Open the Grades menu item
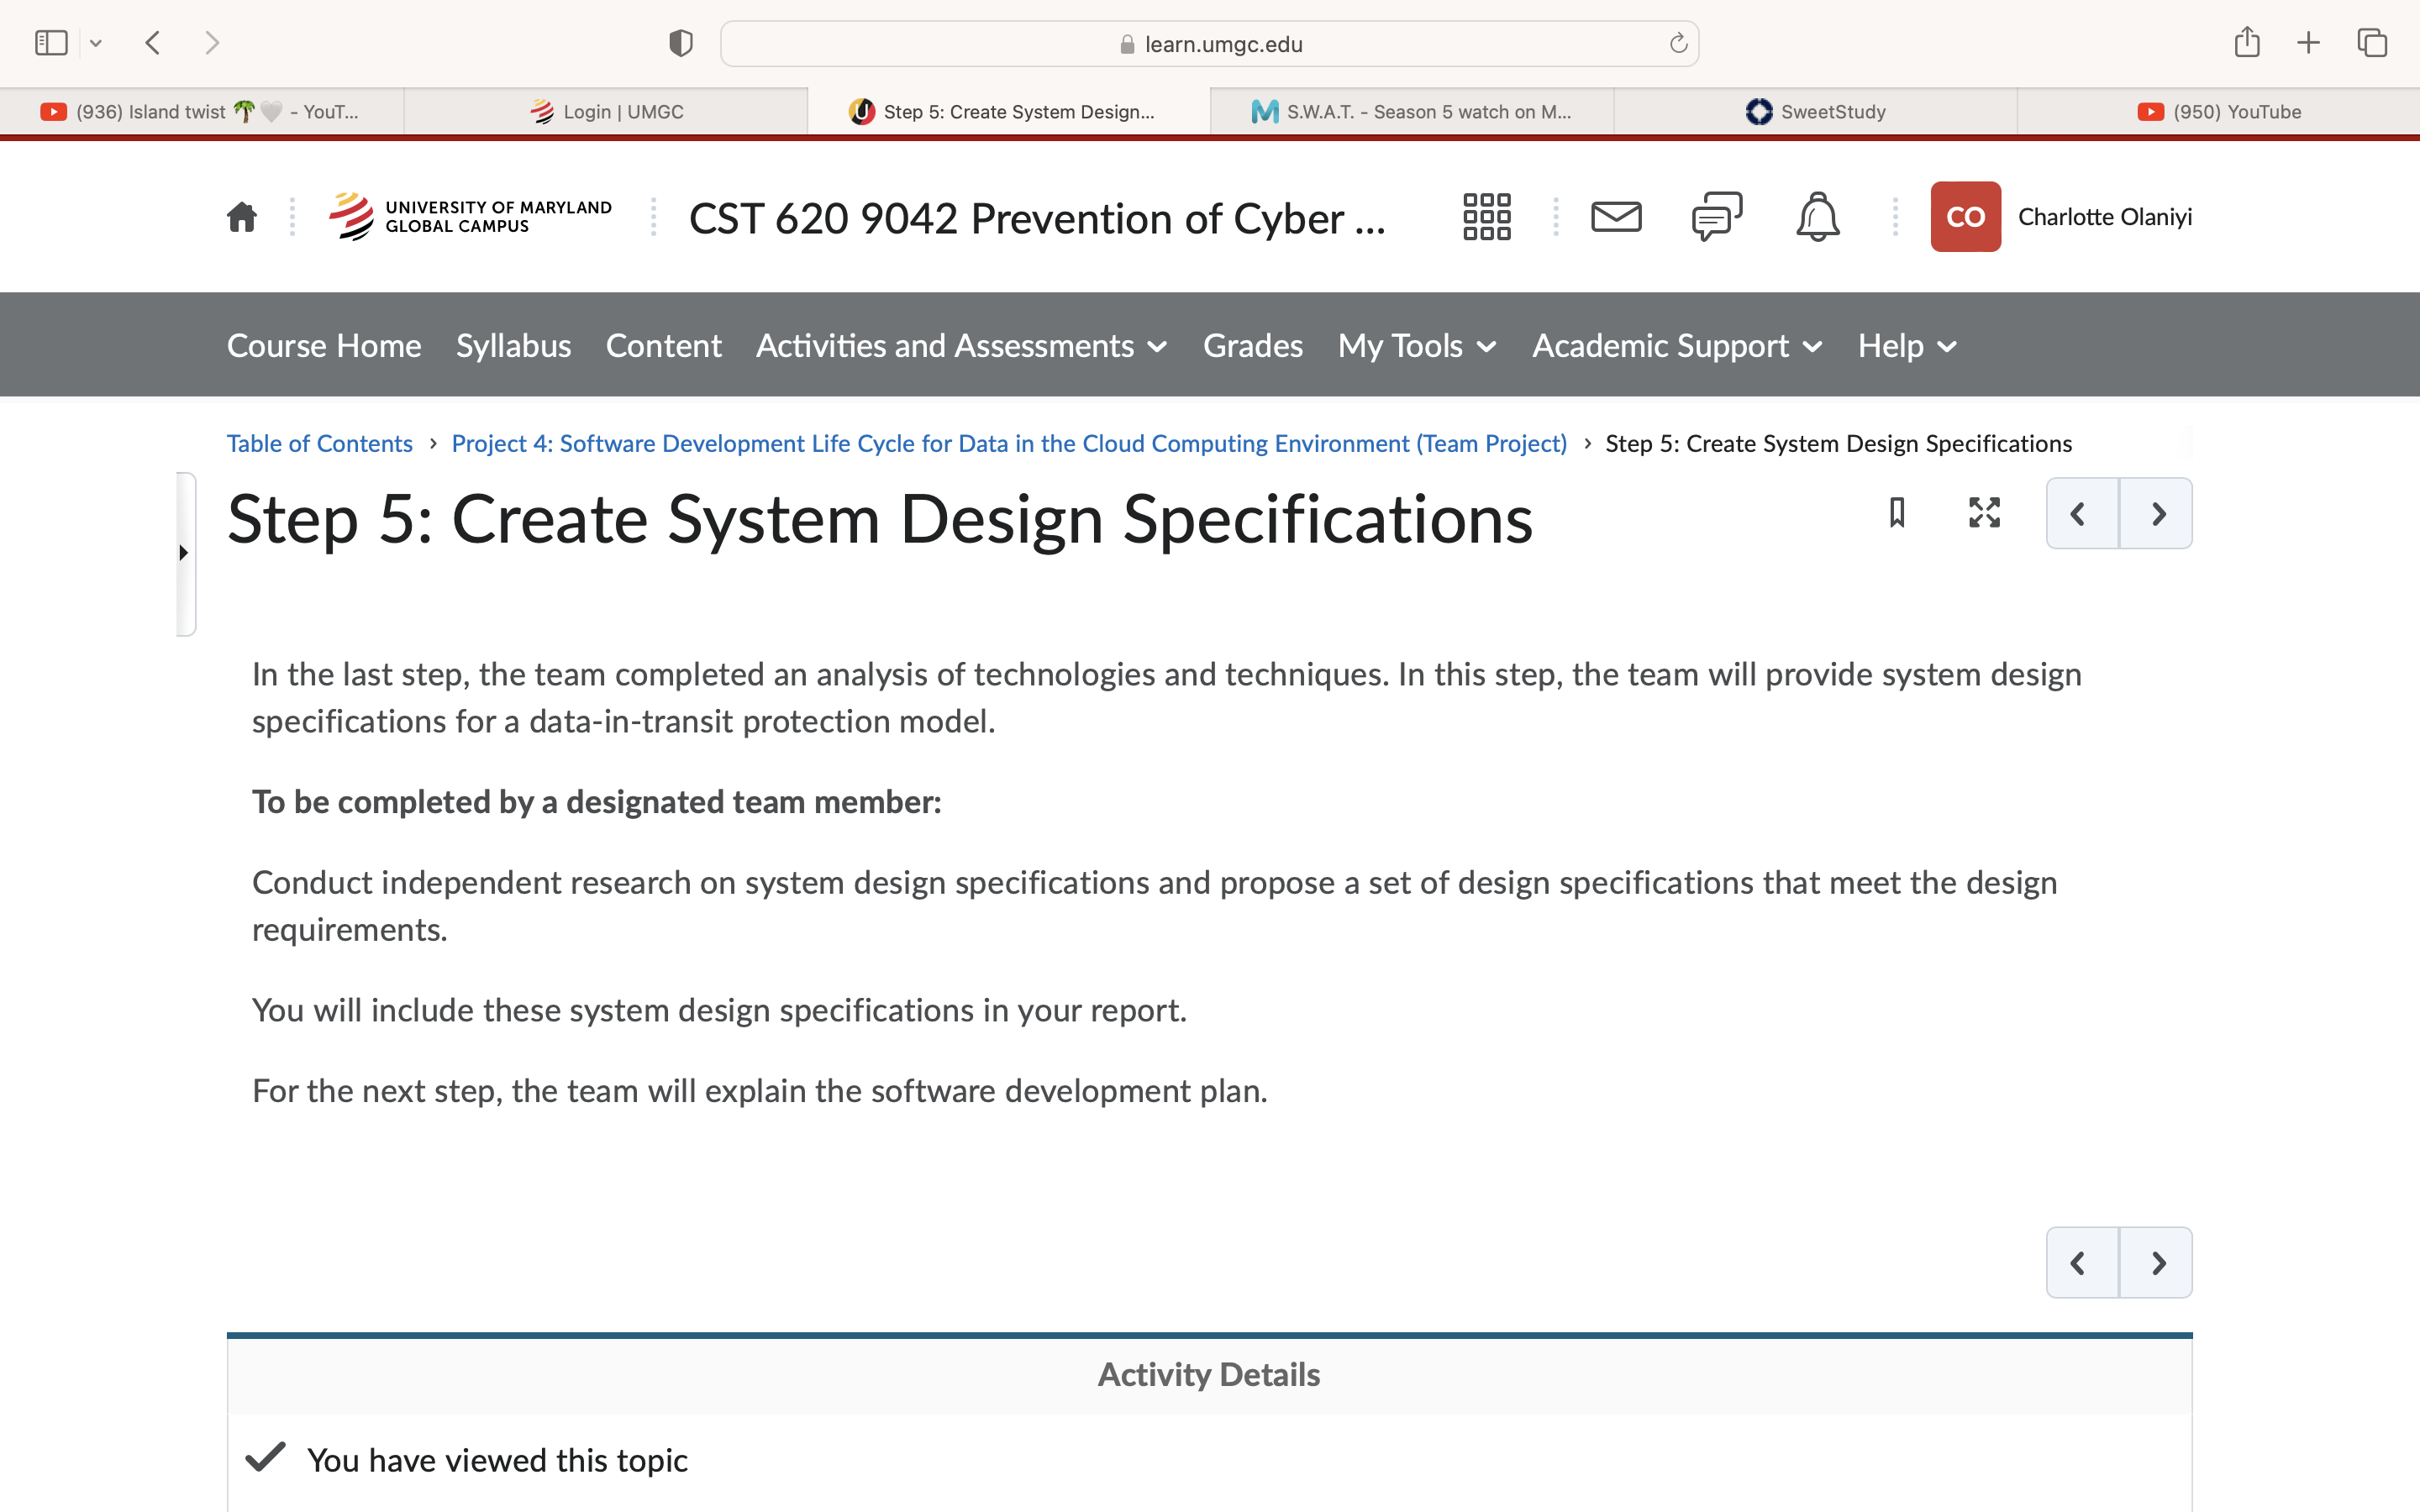This screenshot has height=1512, width=2420. [1252, 346]
